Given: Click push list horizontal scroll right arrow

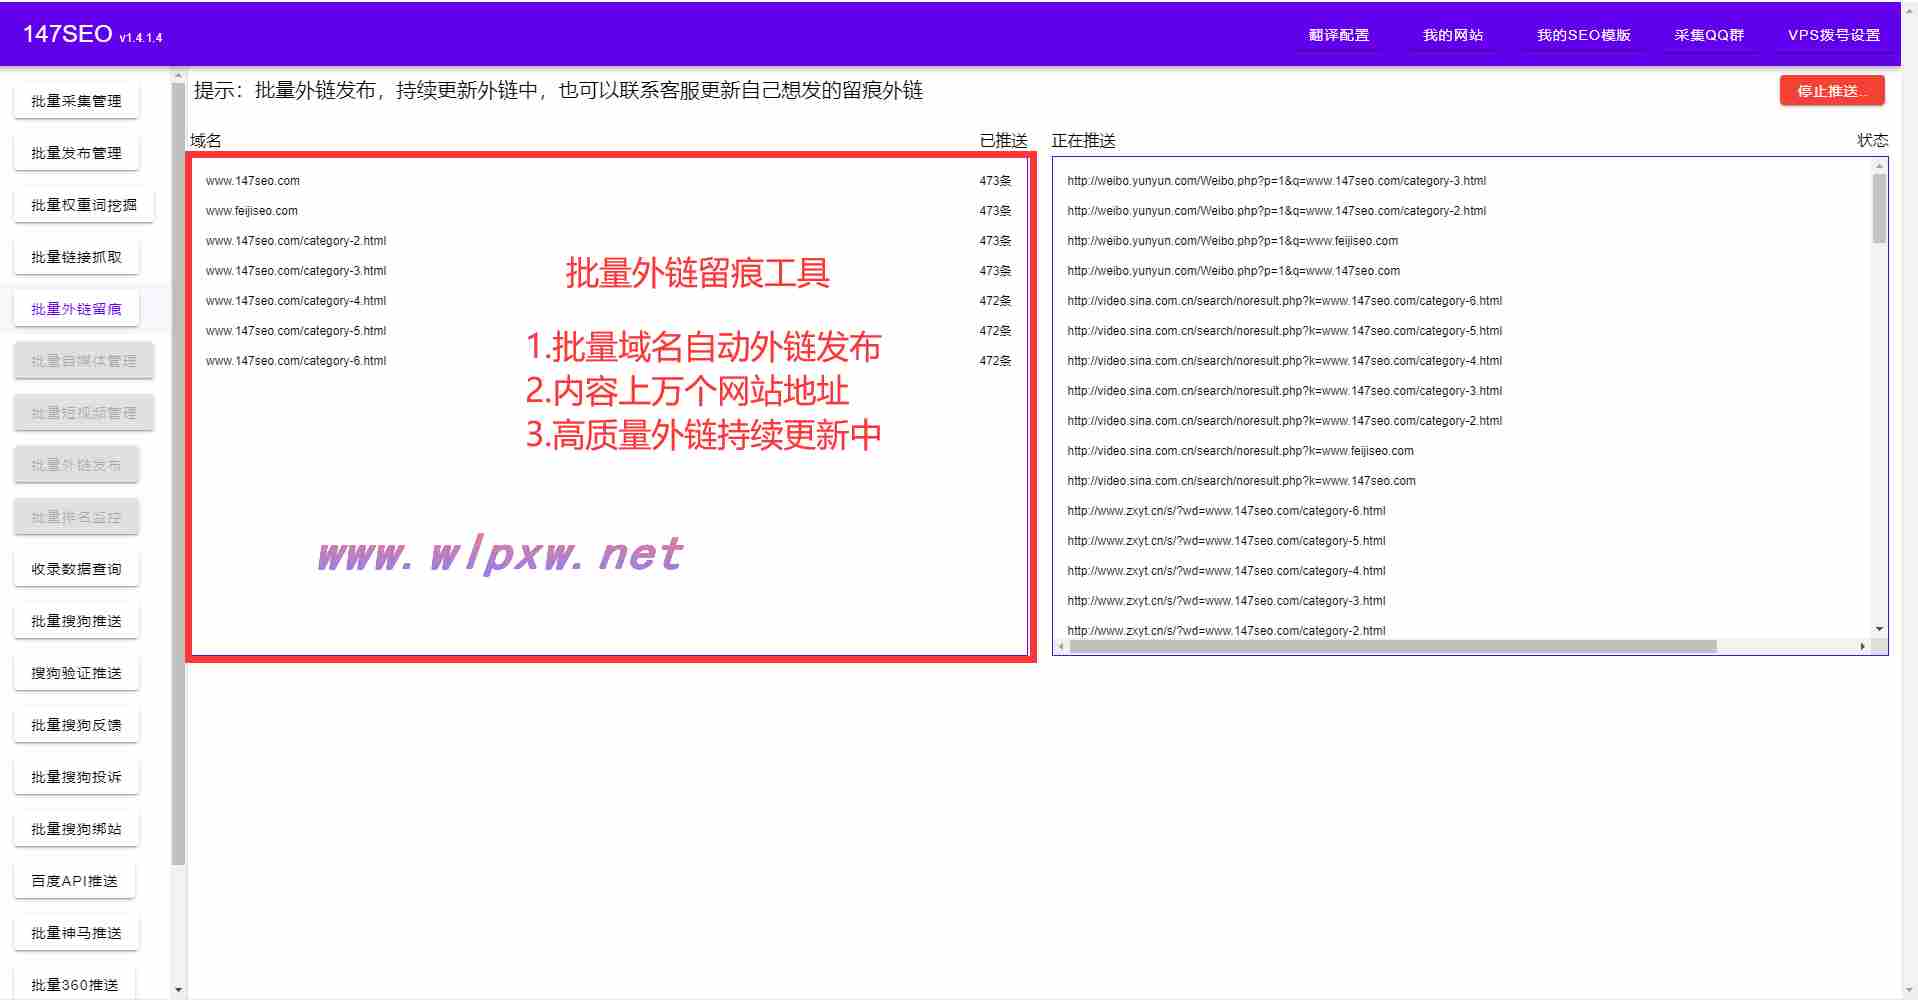Looking at the screenshot, I should tap(1862, 647).
